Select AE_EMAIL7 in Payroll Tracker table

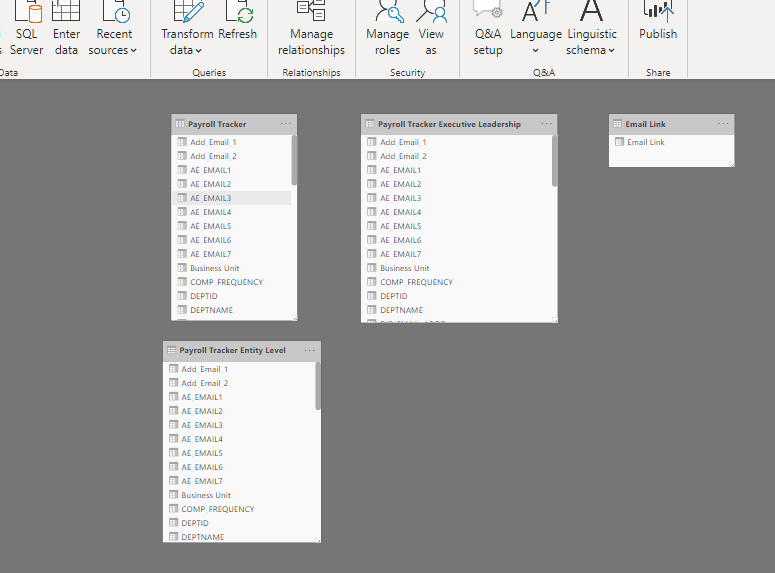[x=231, y=254]
